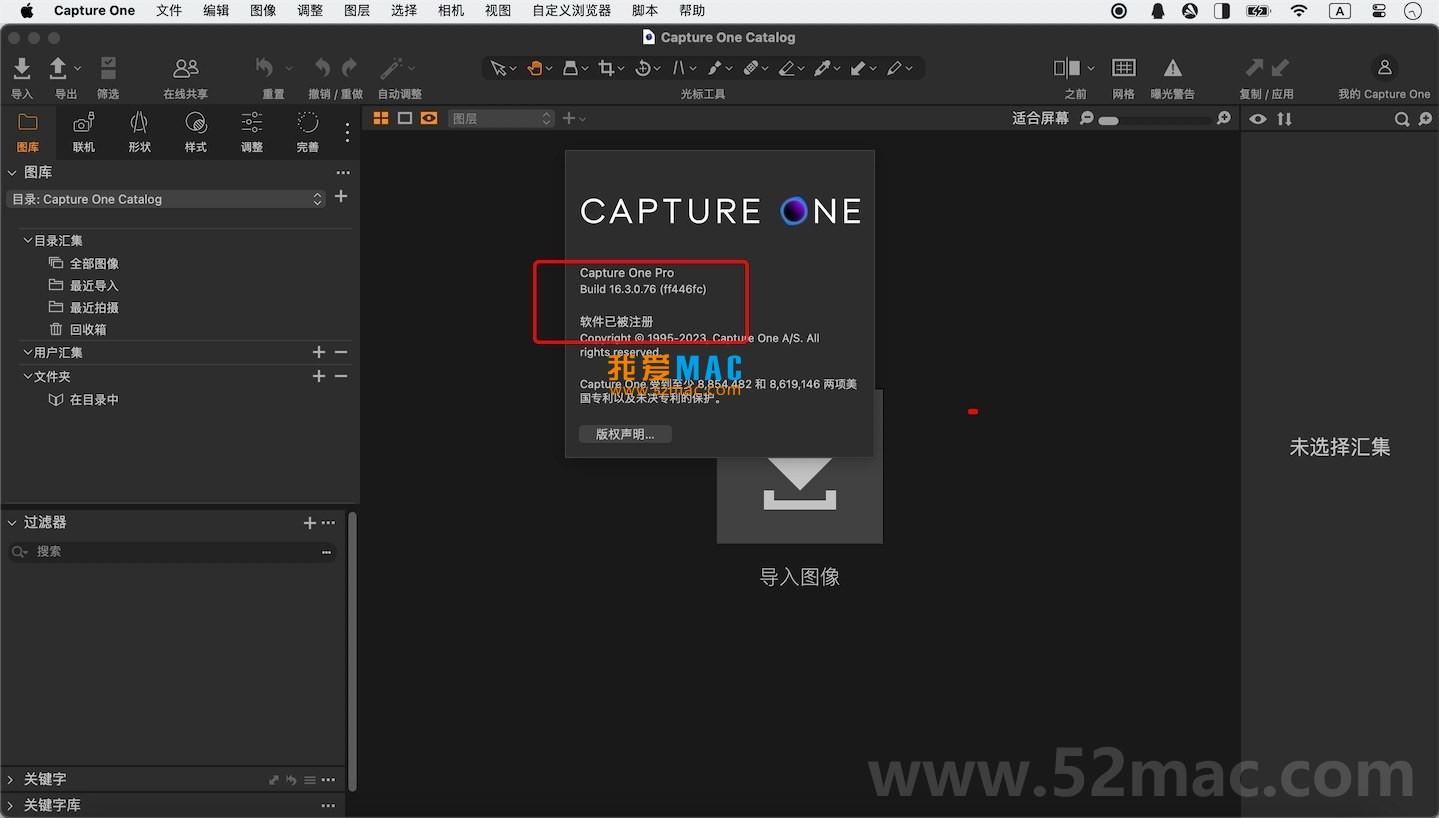Image resolution: width=1439 pixels, height=818 pixels.
Task: Click the undo arrow in 撤销/重做
Action: 322,68
